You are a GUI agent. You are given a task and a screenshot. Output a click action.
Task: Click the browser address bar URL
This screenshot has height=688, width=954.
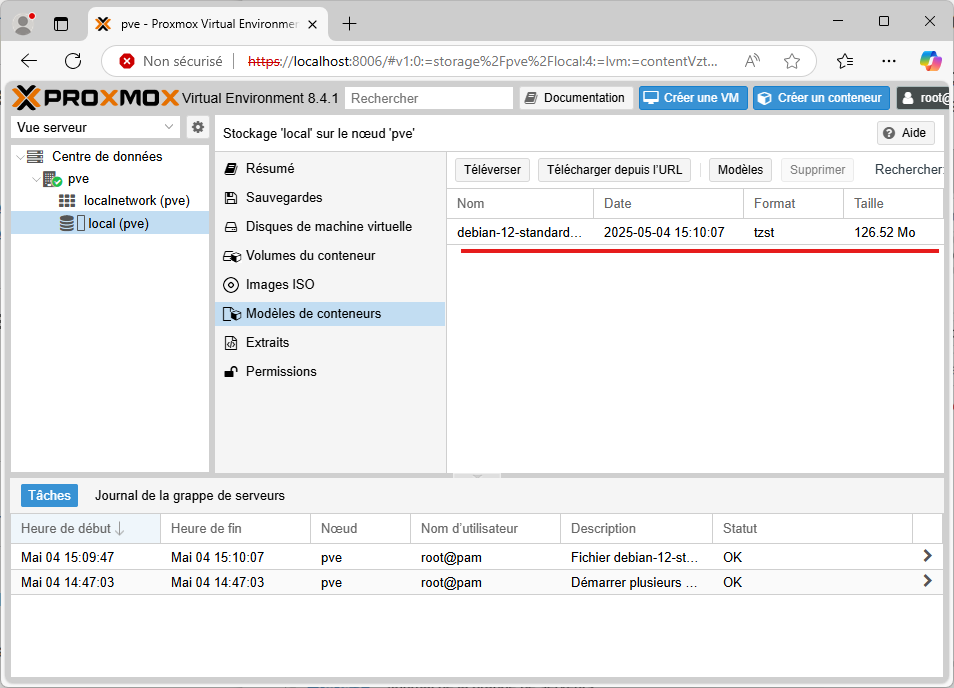click(x=482, y=61)
